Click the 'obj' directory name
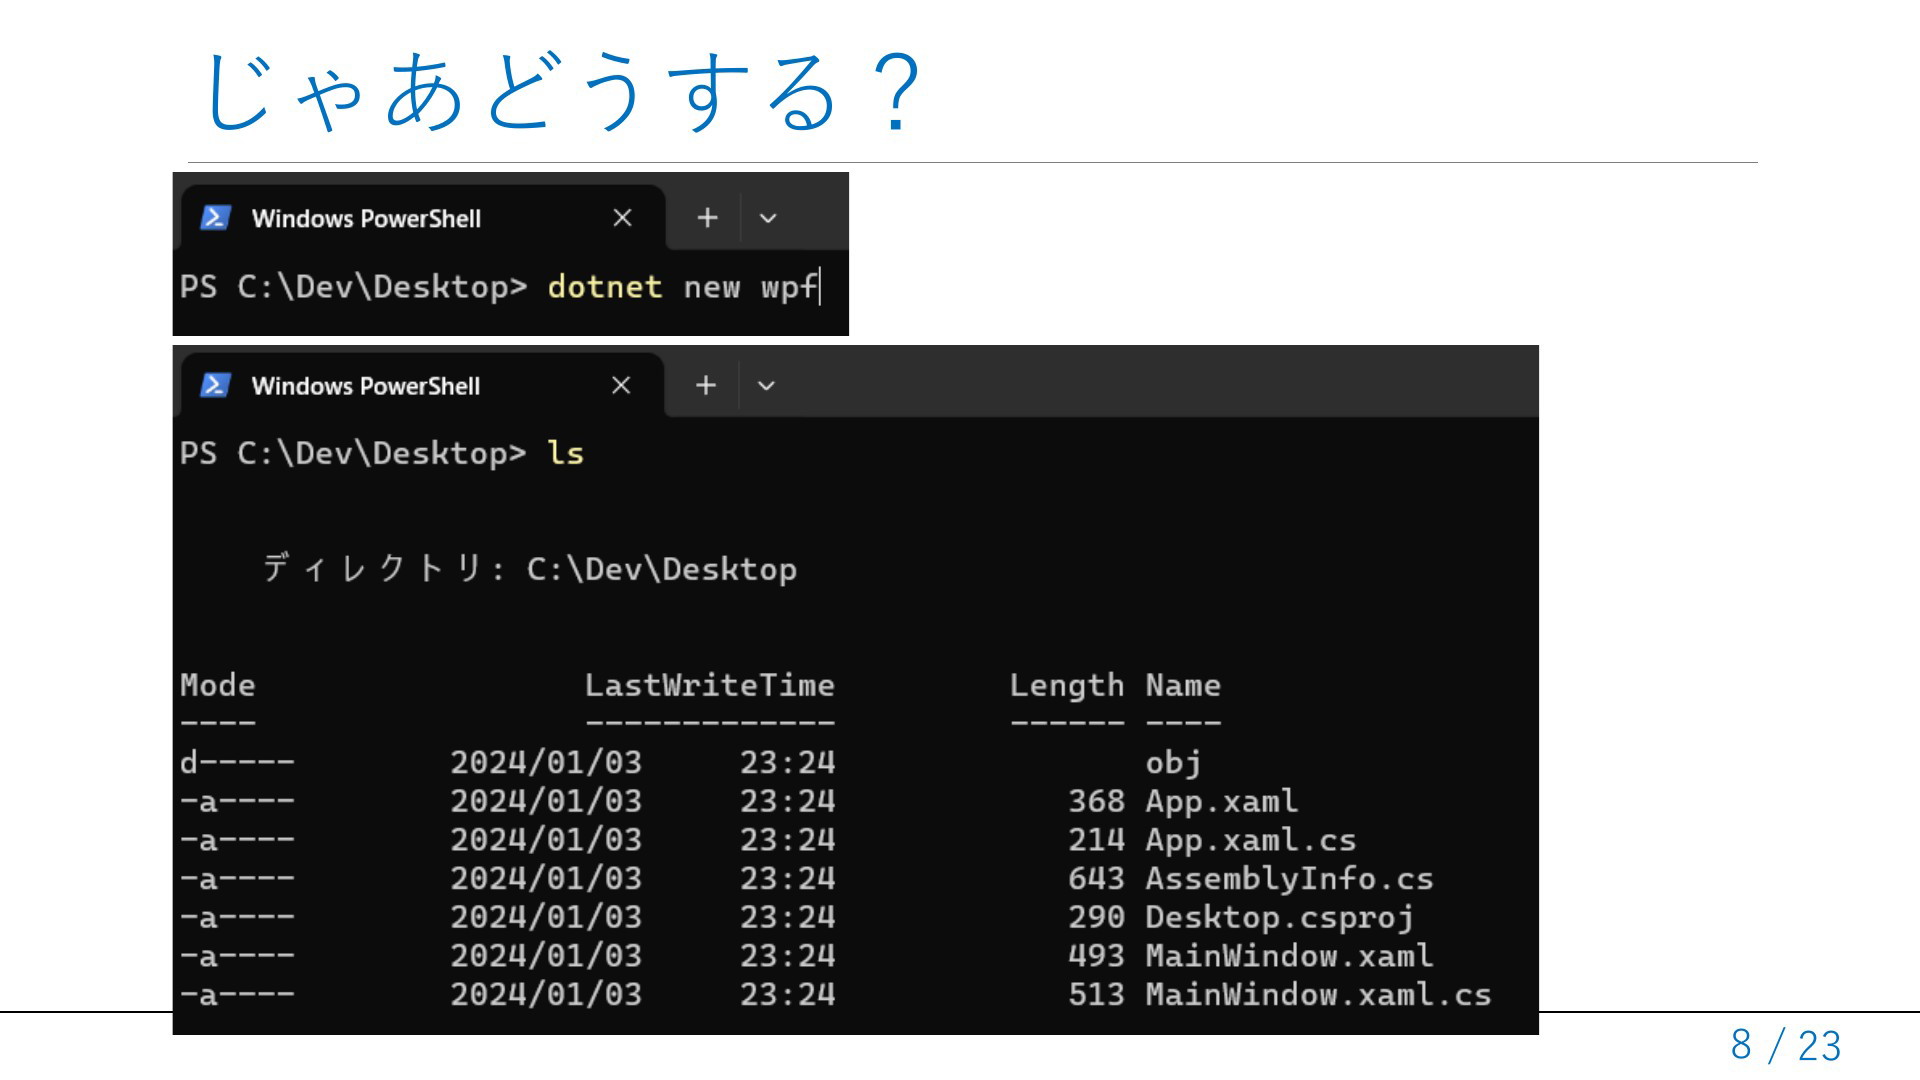Viewport: 1920px width, 1080px height. click(x=1173, y=763)
